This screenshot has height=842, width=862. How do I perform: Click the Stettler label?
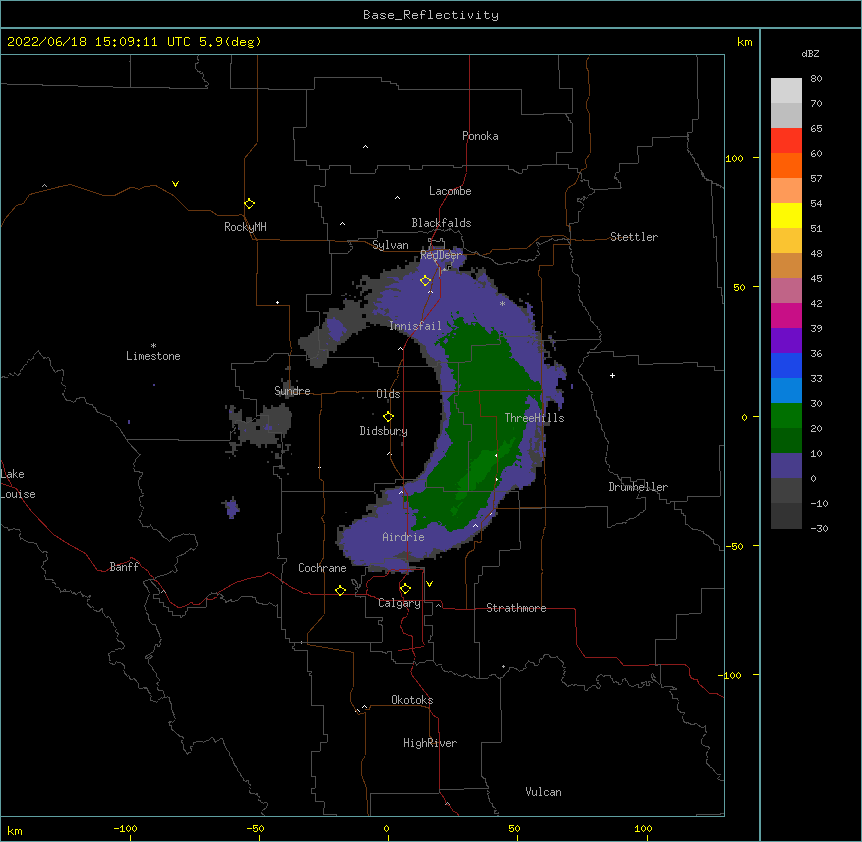pos(634,237)
